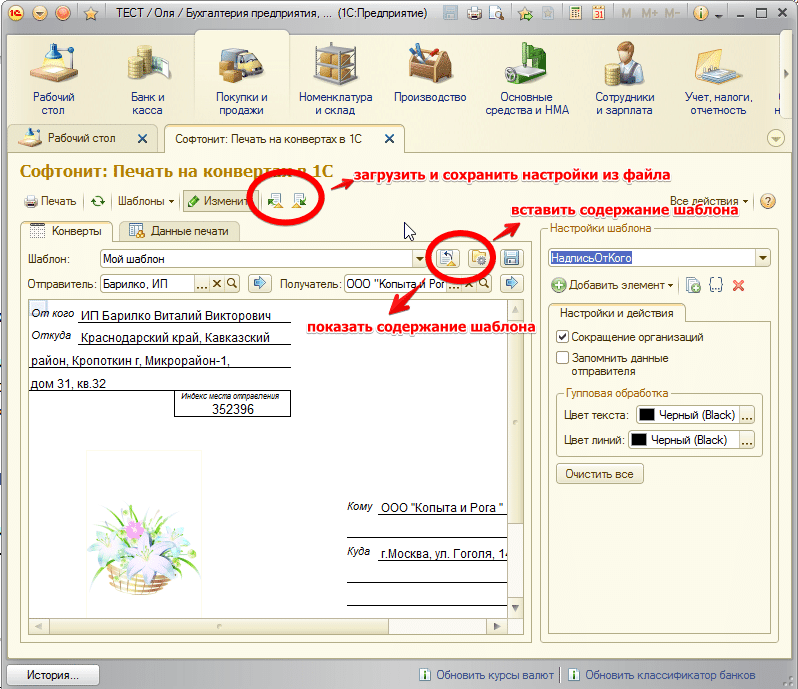Open Цвет текста color chooser ellipsis
The width and height of the screenshot is (798, 689).
point(747,415)
